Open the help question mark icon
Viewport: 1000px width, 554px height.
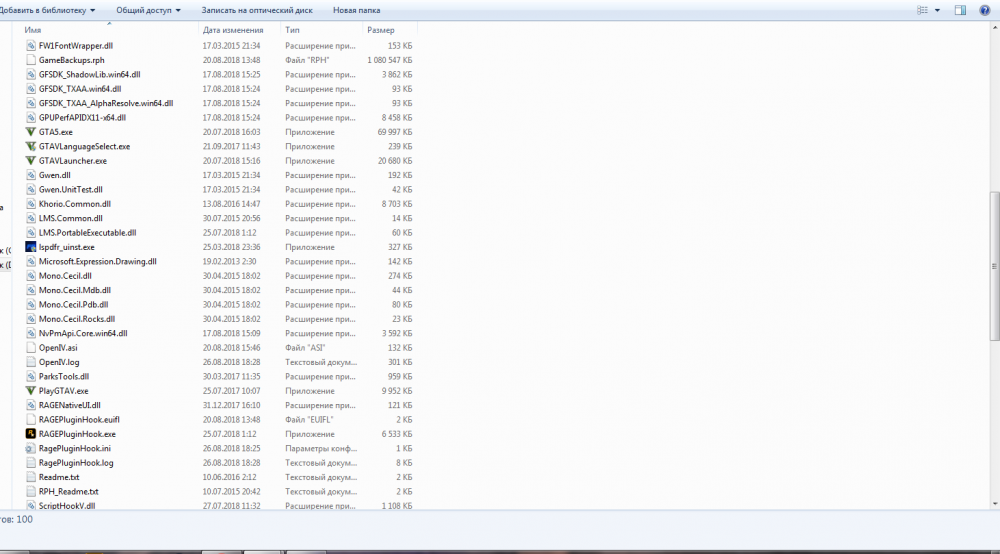coord(985,10)
